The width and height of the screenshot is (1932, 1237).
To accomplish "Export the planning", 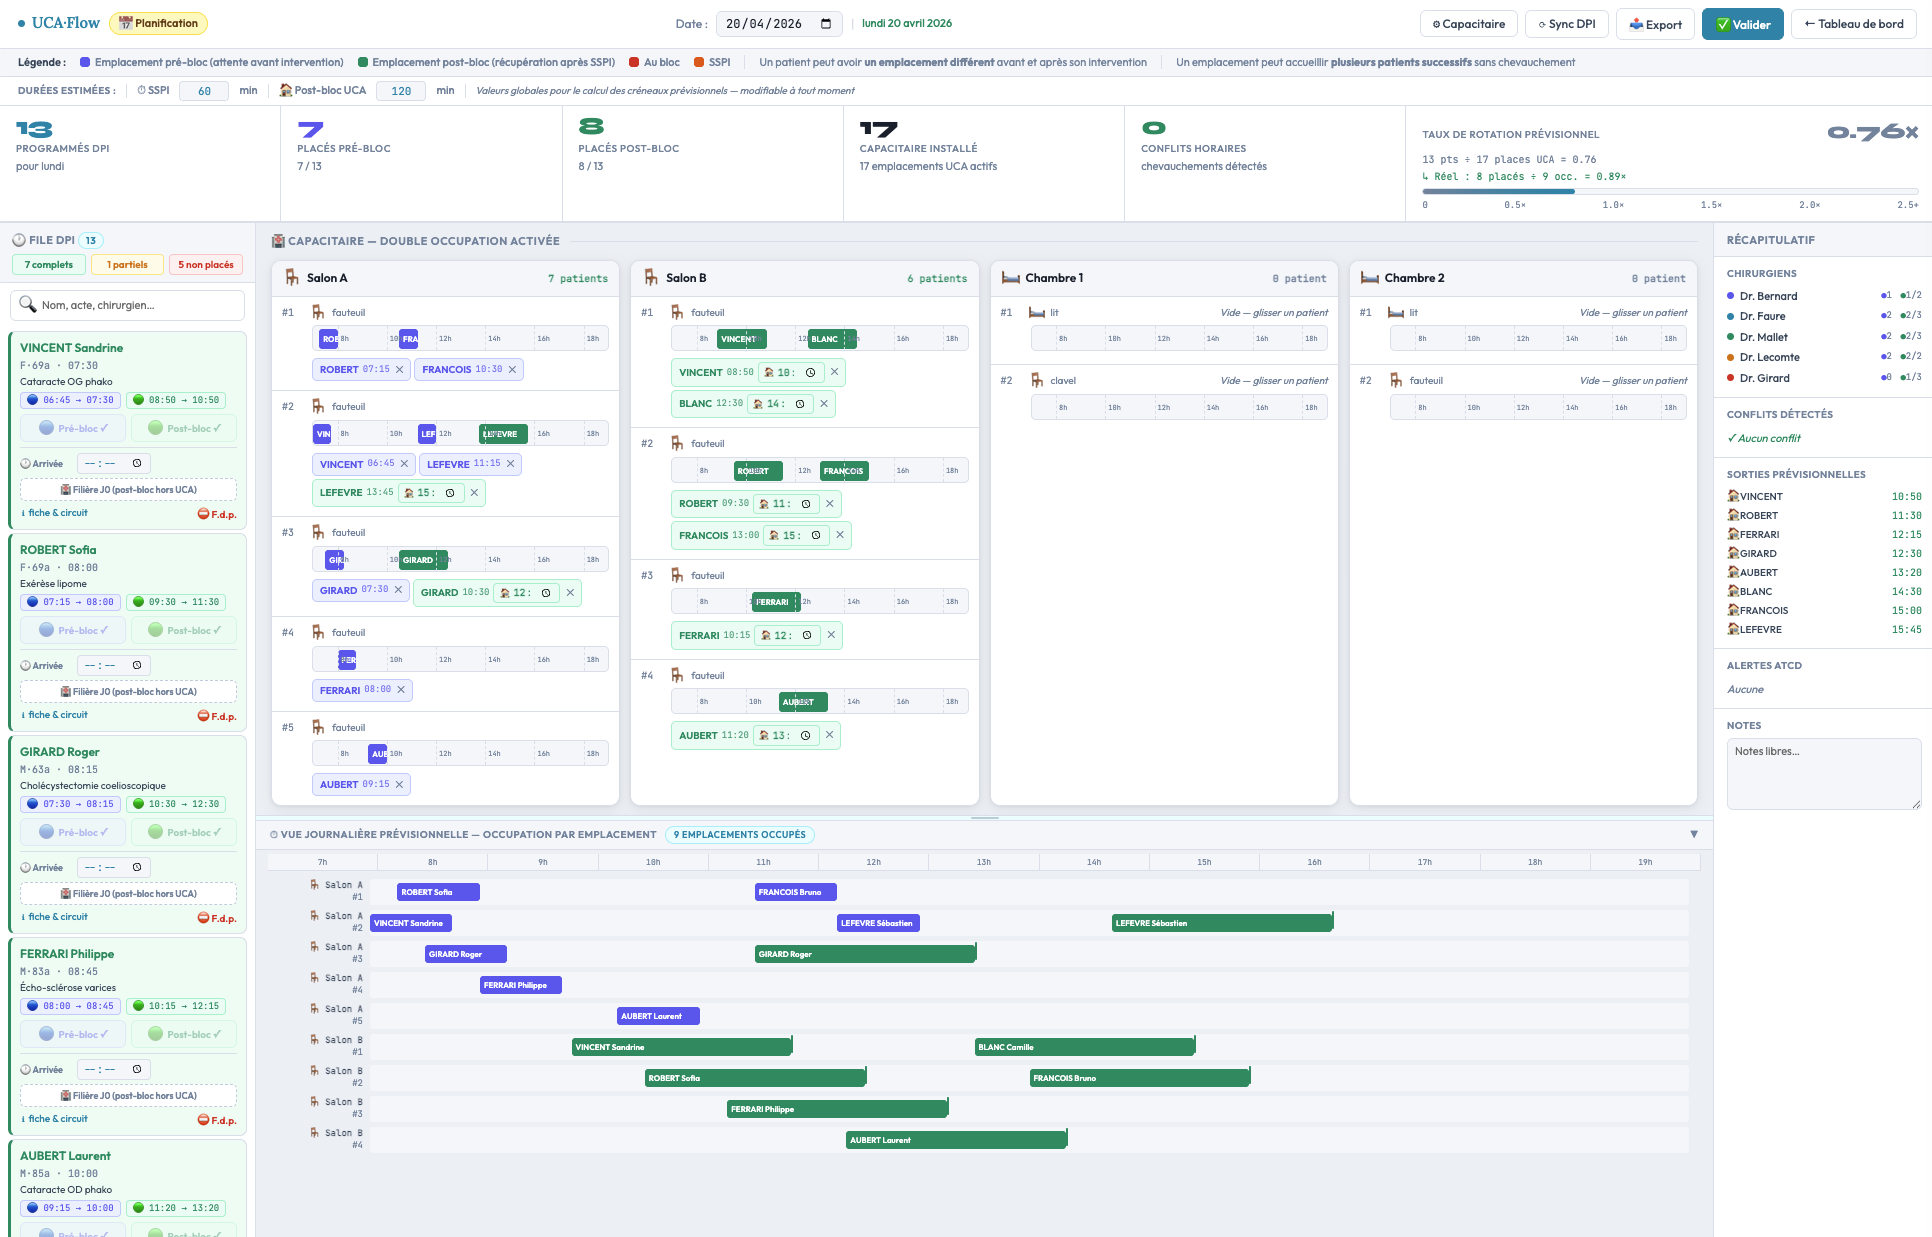I will (1656, 24).
